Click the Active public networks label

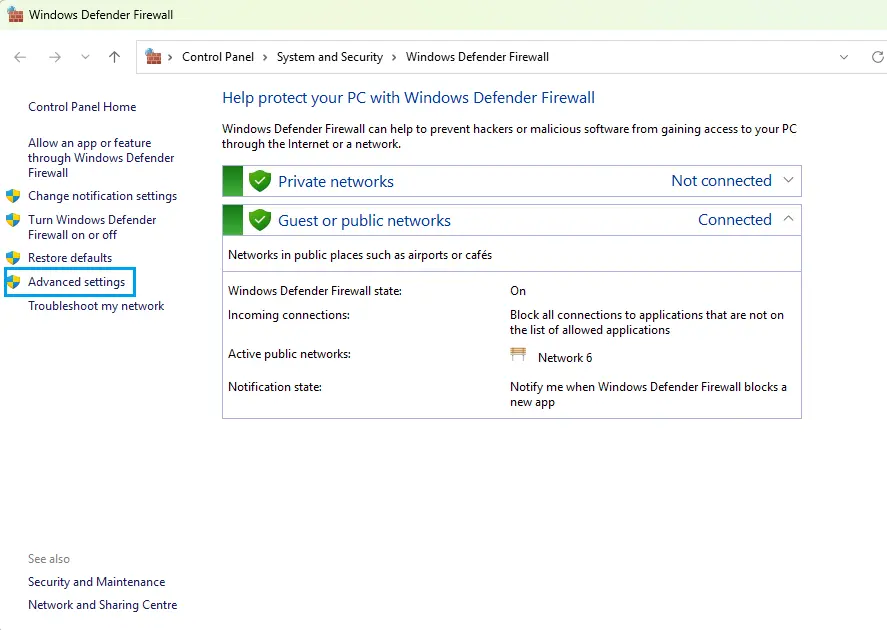(x=289, y=354)
